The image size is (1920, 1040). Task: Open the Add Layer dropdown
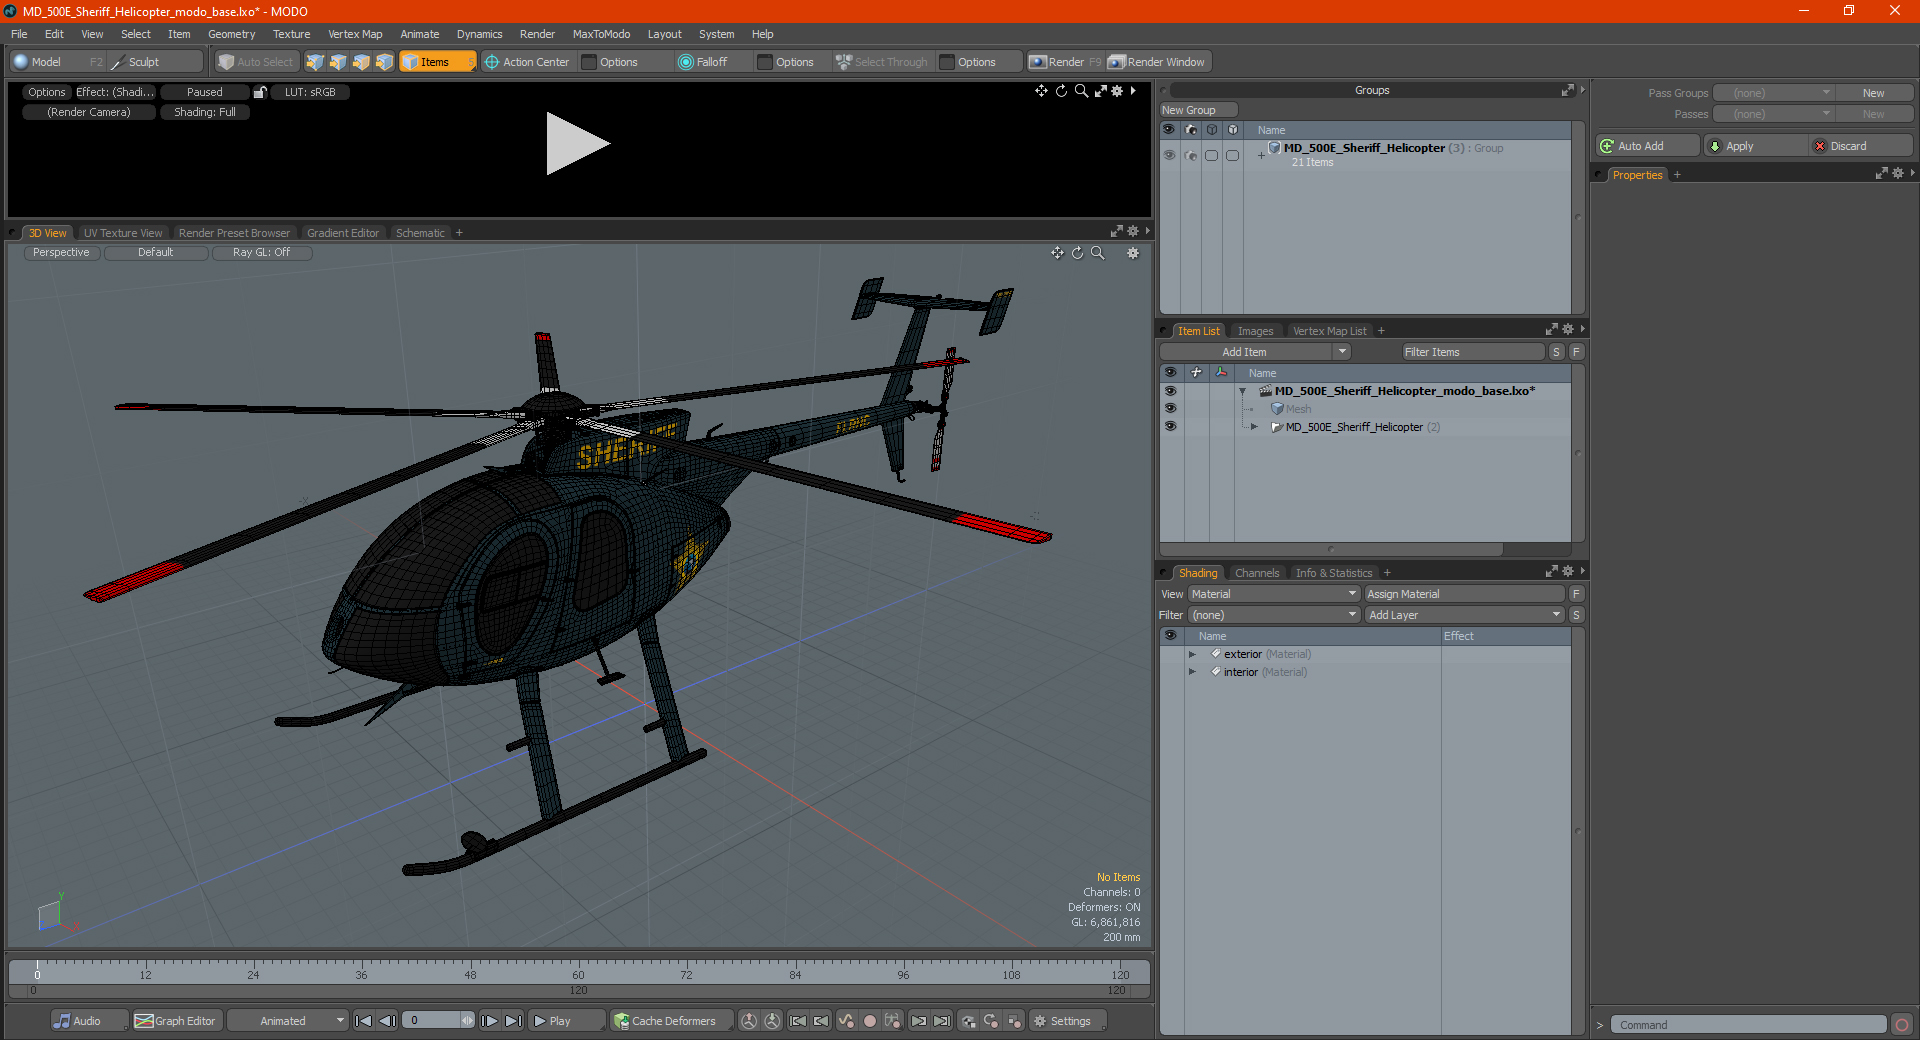pyautogui.click(x=1464, y=615)
